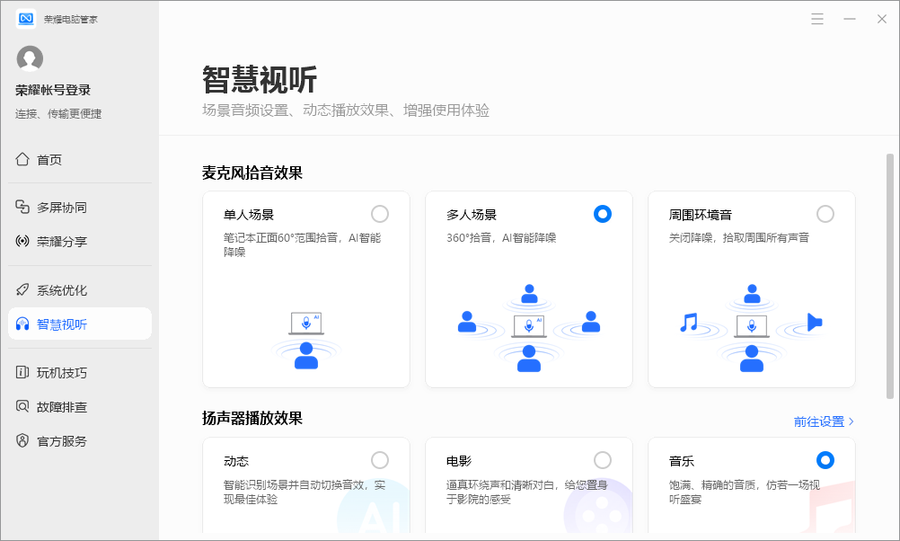Click the 关闭降噪，拾取周围所有声音 description
This screenshot has width=900, height=541.
[739, 238]
